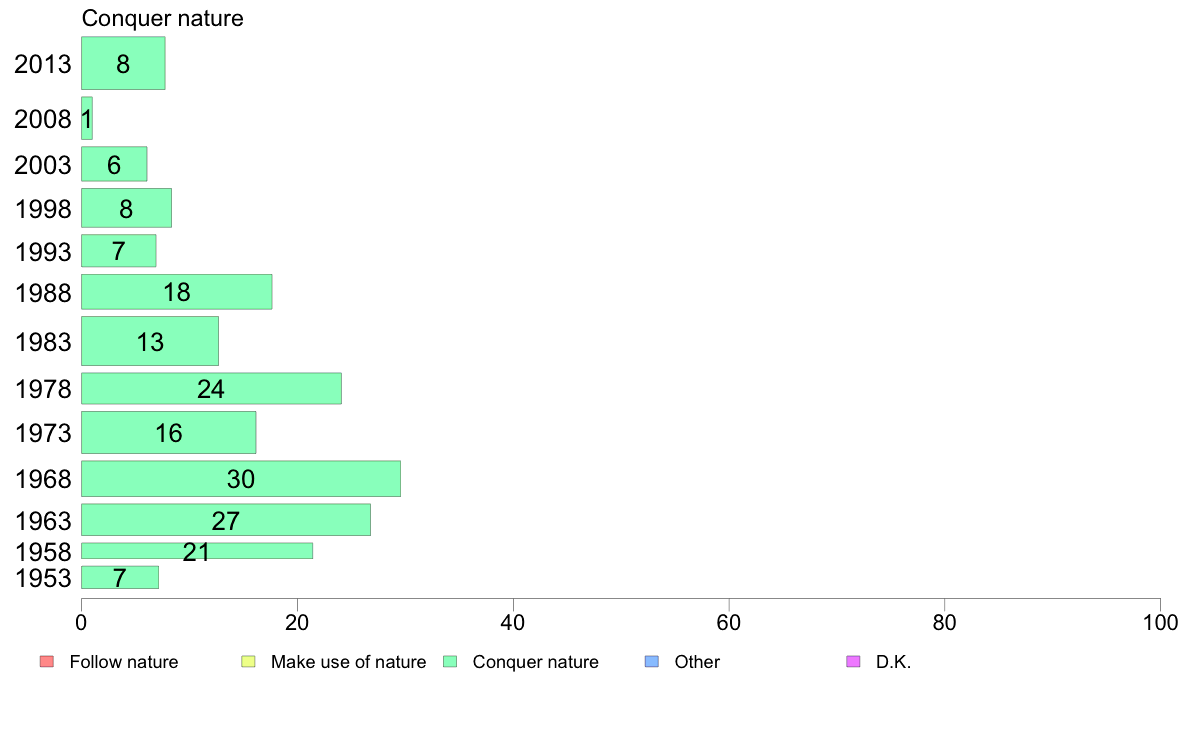Screen dimensions: 1188x736
Task: Click the 1963 bar labeled 27
Action: click(226, 520)
